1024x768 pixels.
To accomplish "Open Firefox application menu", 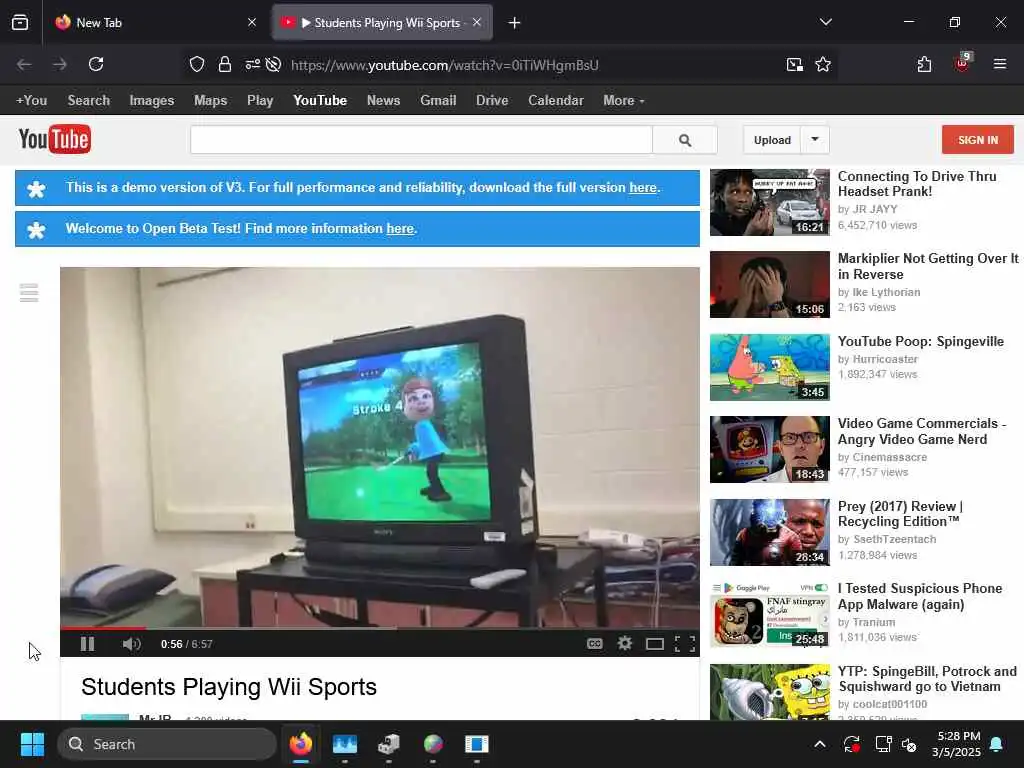I will pos(1000,64).
